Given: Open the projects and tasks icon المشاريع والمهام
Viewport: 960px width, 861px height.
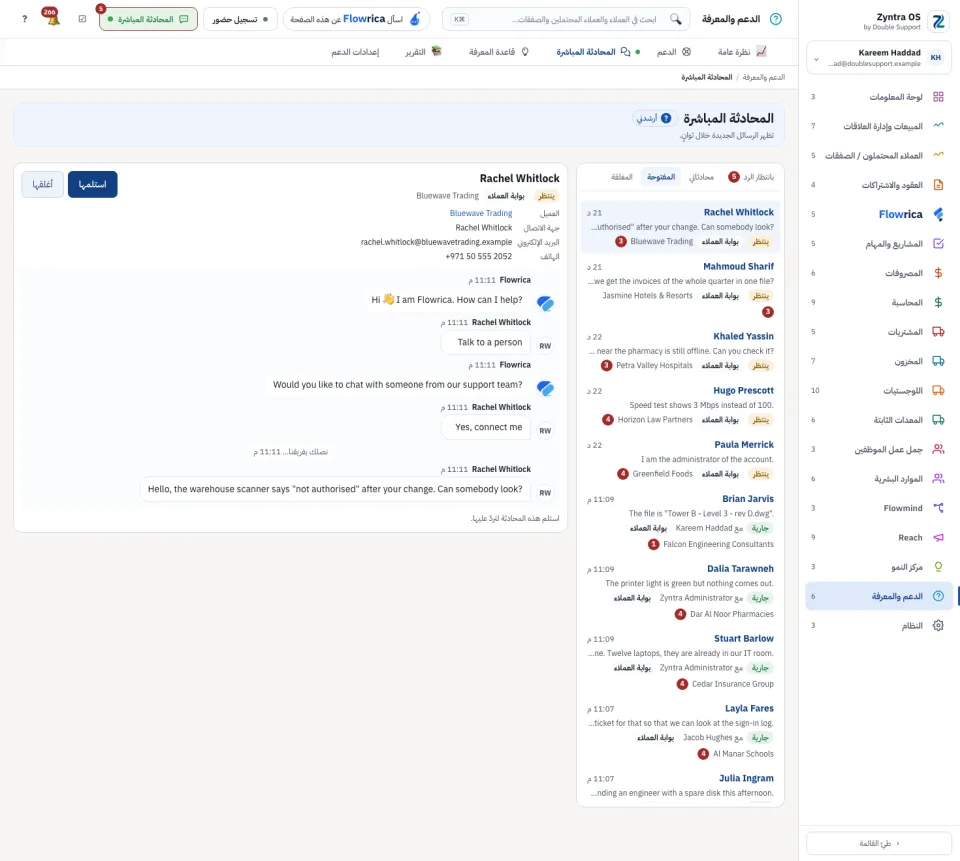Looking at the screenshot, I should (938, 244).
